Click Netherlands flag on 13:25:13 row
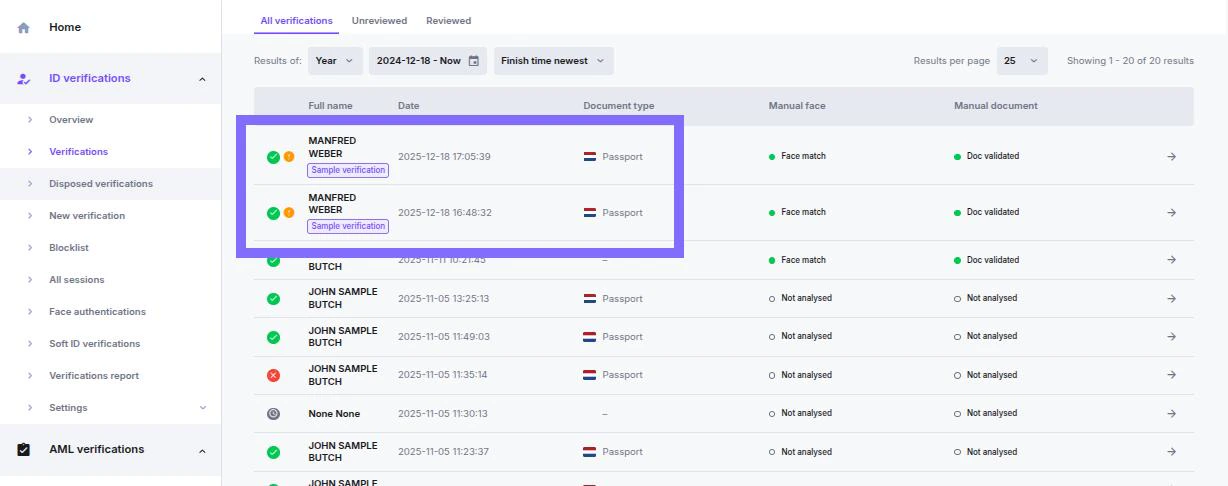 590,299
